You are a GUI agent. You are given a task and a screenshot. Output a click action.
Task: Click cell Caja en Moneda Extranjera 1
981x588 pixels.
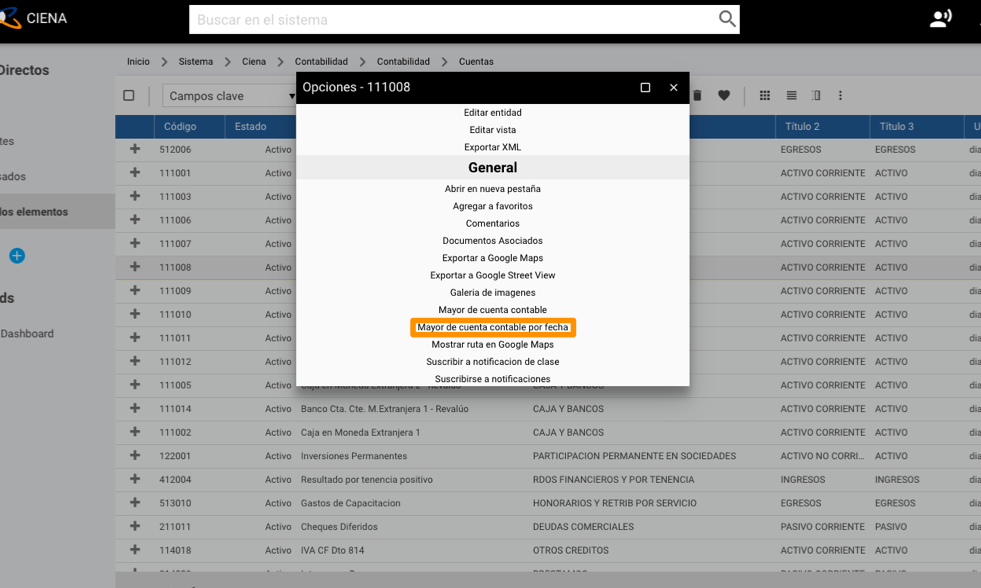tap(360, 432)
